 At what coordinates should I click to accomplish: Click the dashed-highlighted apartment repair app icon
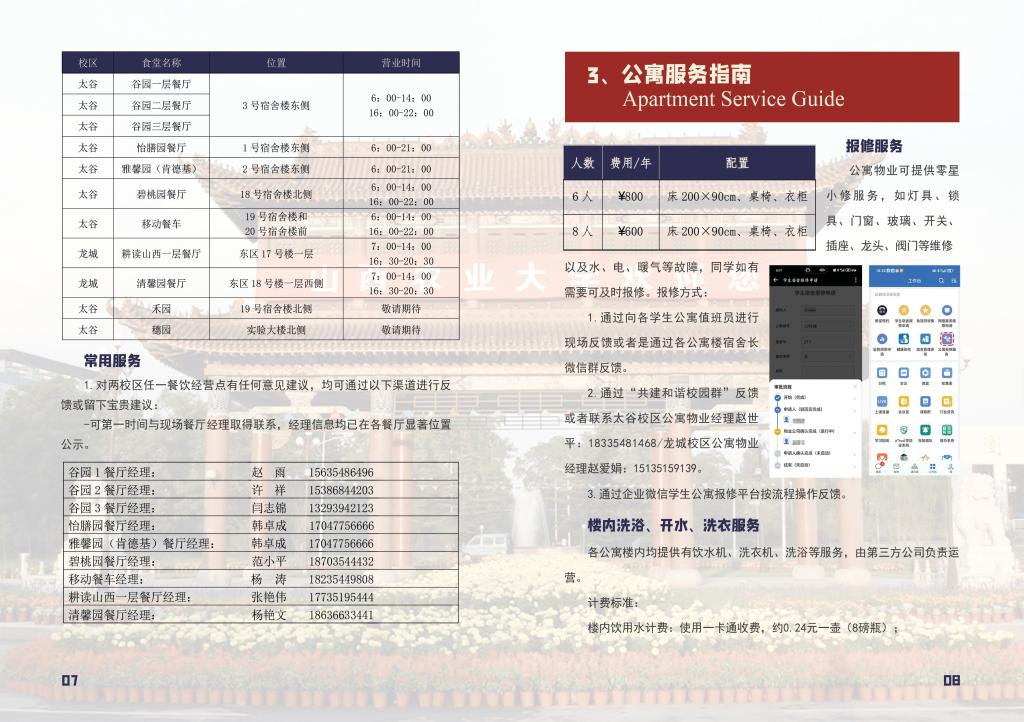tap(947, 339)
